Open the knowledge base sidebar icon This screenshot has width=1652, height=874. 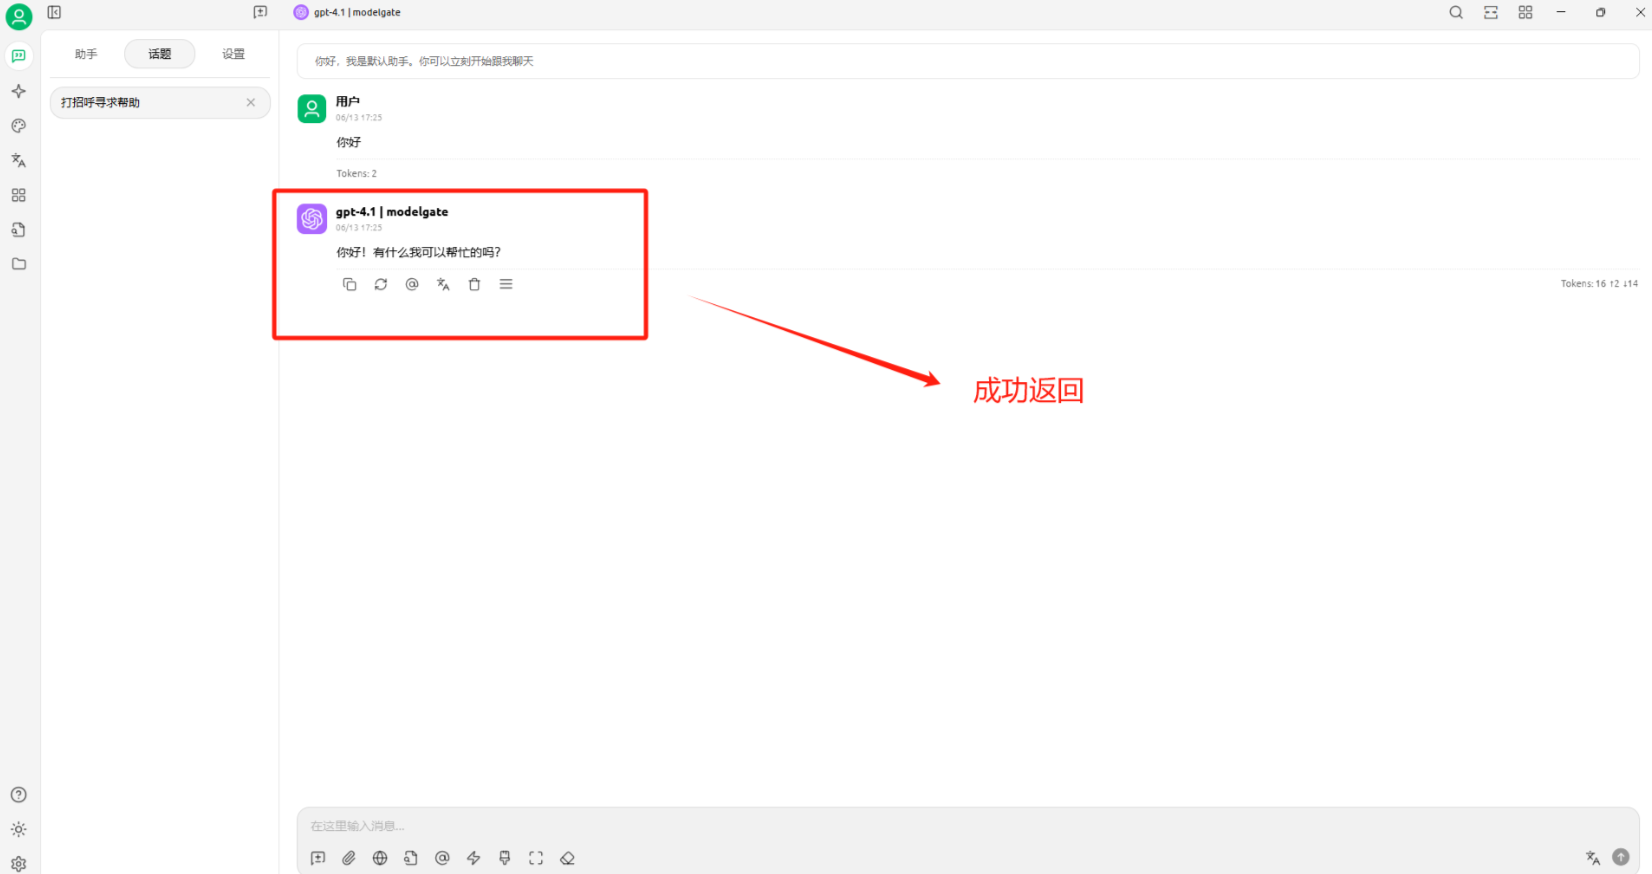coord(18,230)
